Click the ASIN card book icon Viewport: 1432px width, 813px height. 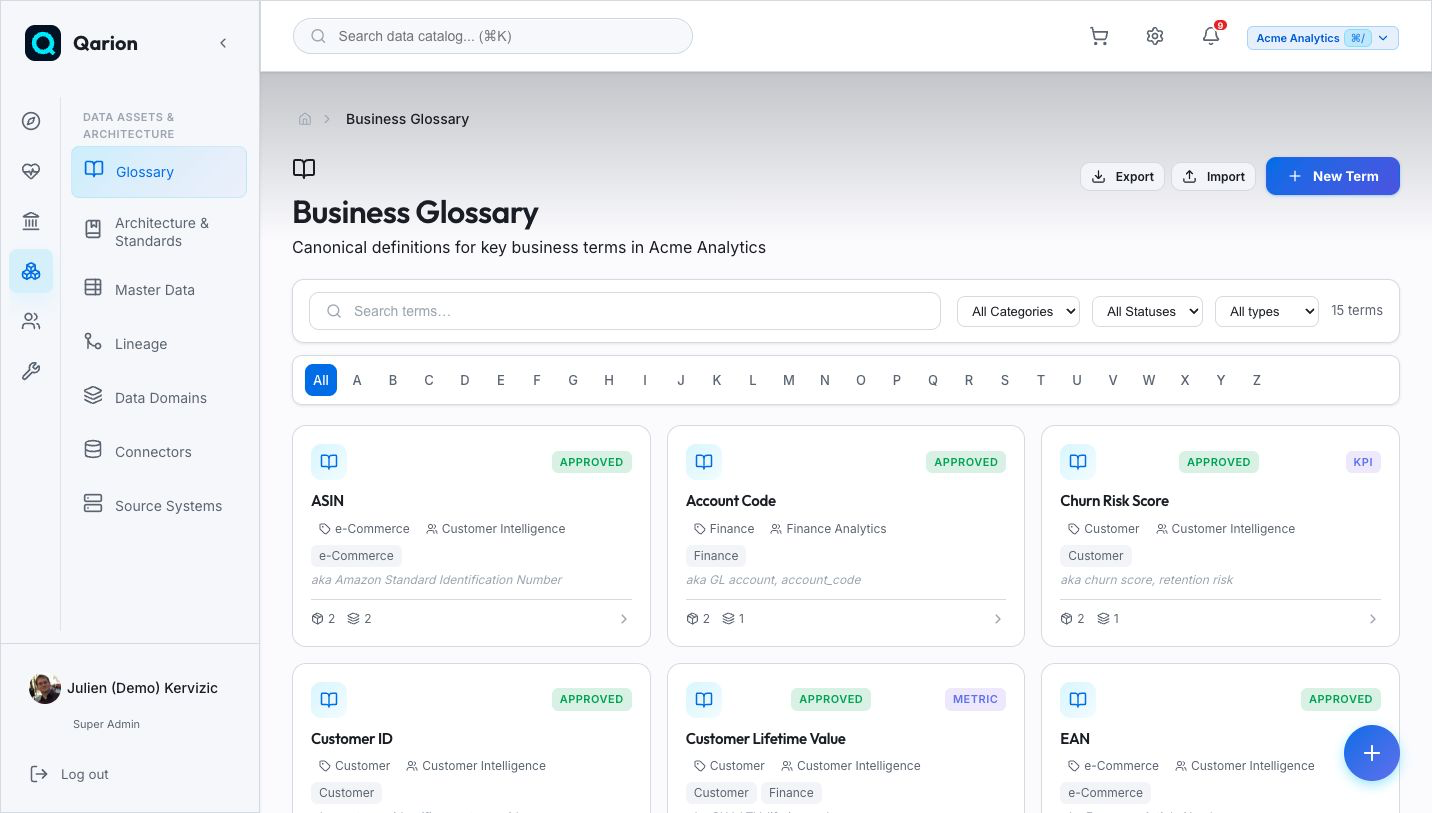[x=329, y=462]
